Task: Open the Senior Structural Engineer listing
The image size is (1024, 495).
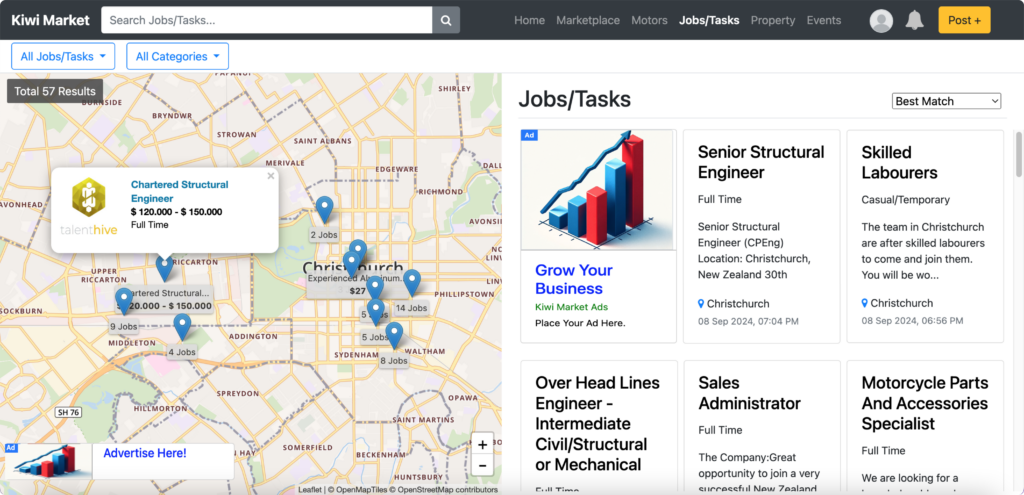Action: pyautogui.click(x=761, y=162)
